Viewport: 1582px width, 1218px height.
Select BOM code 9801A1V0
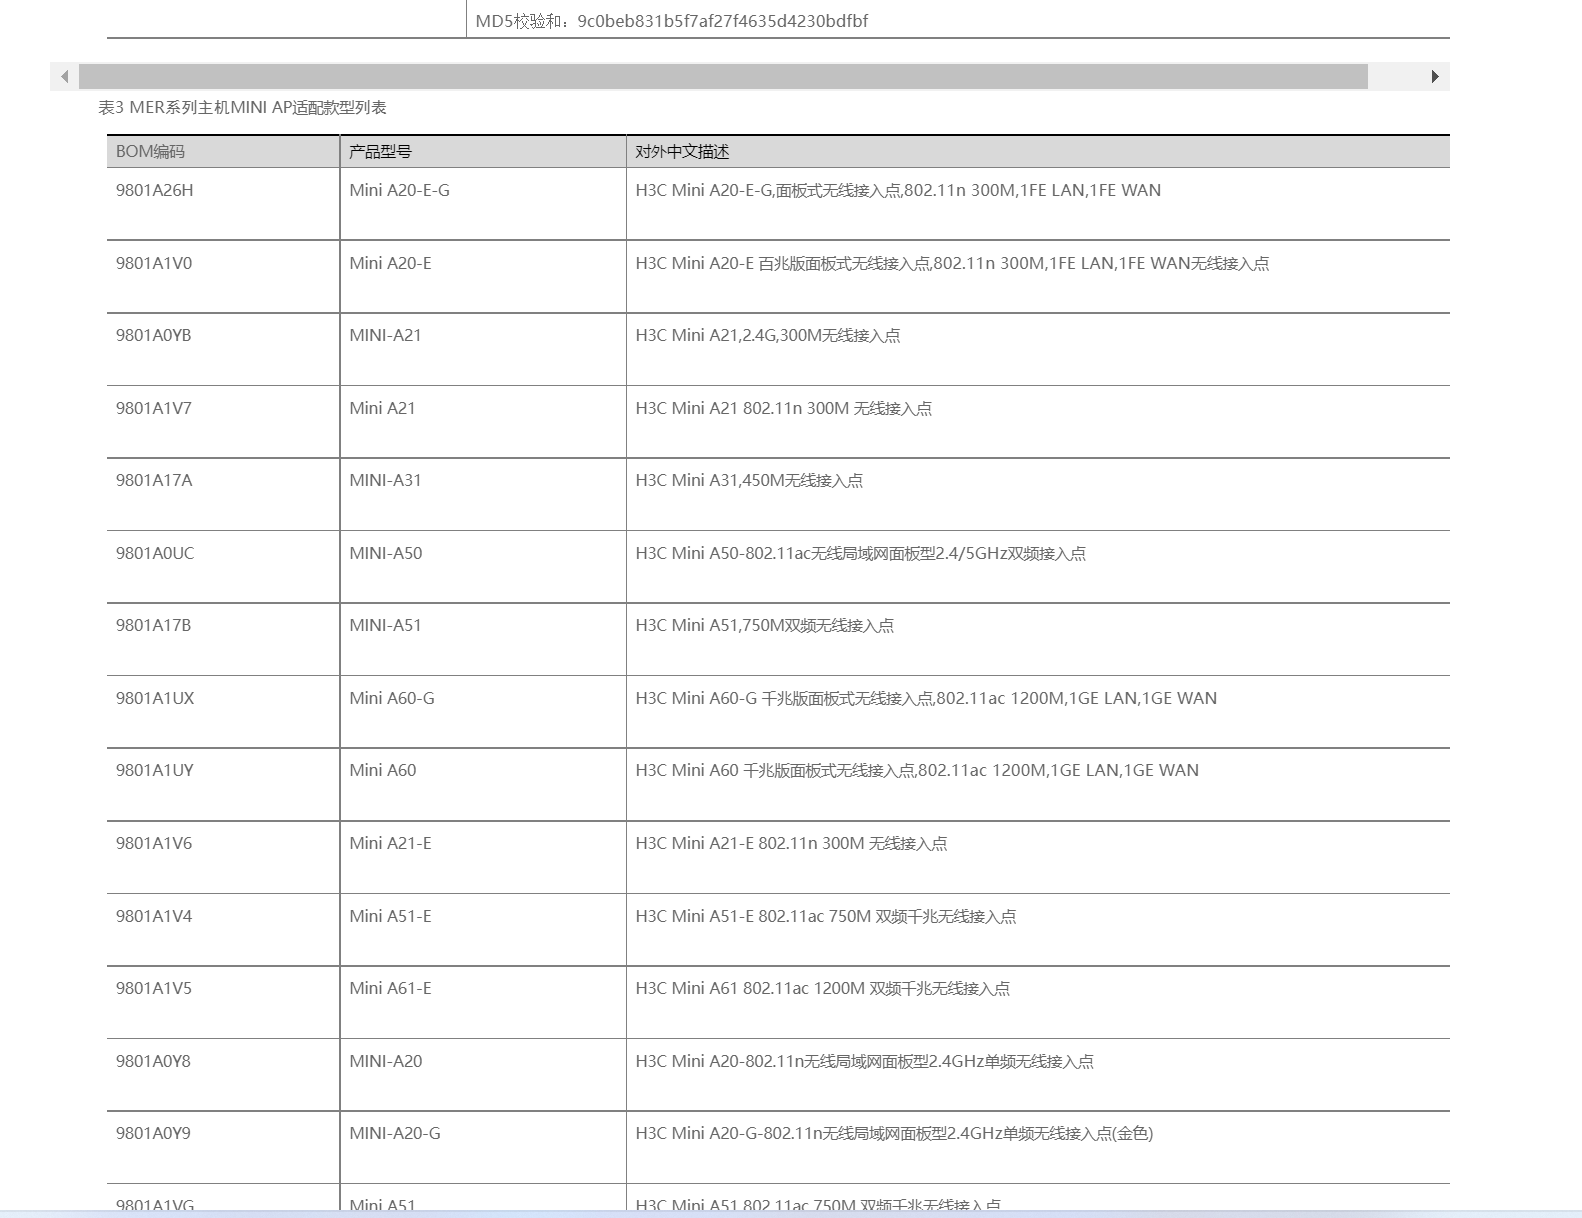154,263
